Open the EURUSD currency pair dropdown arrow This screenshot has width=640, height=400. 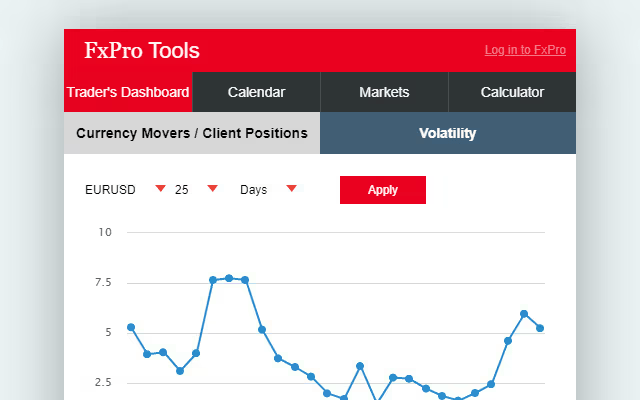pyautogui.click(x=160, y=188)
